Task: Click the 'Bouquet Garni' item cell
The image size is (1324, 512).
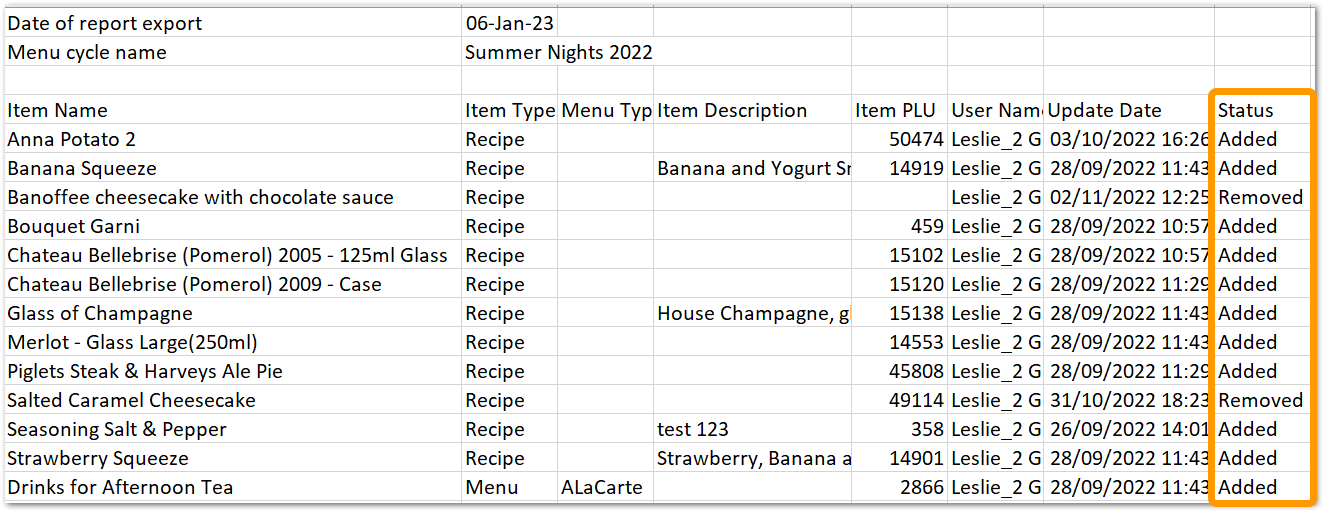Action: tap(232, 226)
